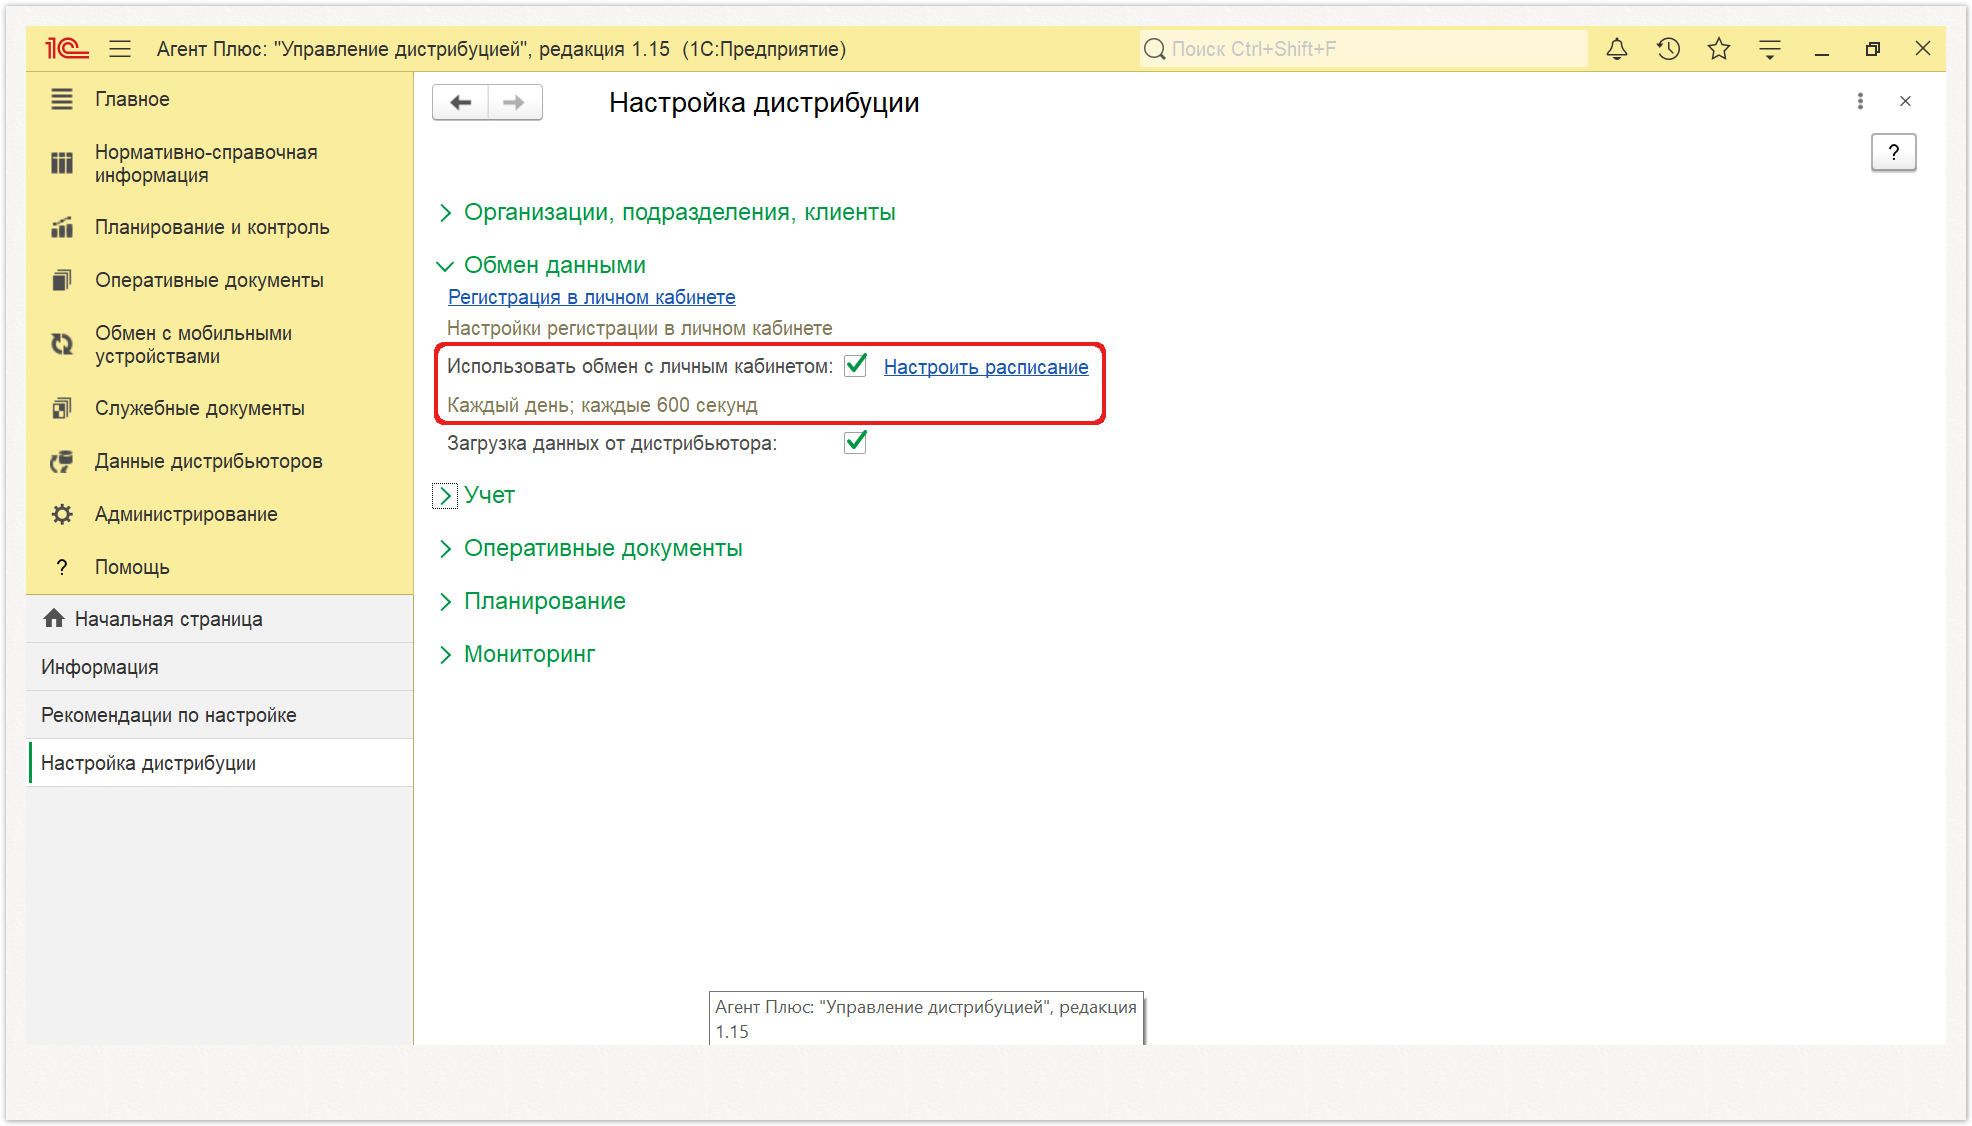The height and width of the screenshot is (1126, 1972).
Task: Open the hamburger main menu icon
Action: [120, 49]
